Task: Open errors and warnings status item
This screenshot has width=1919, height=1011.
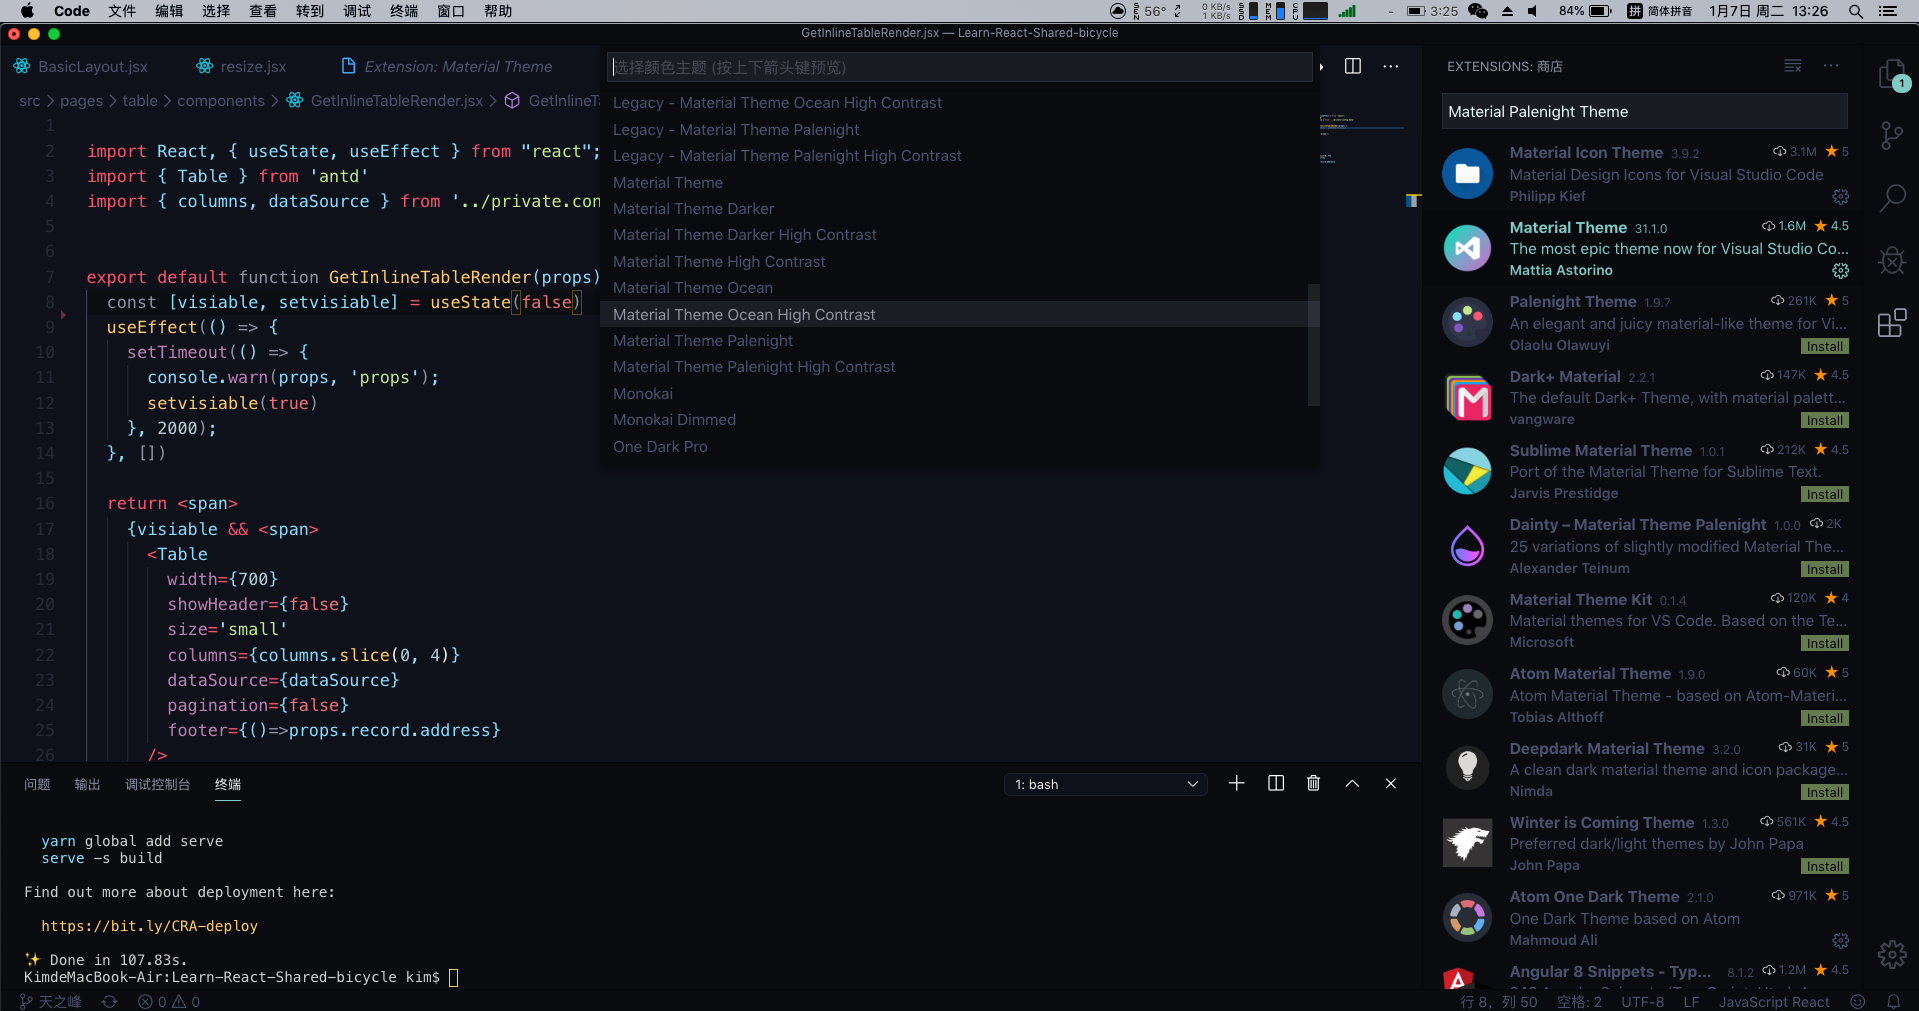Action: 169,1002
